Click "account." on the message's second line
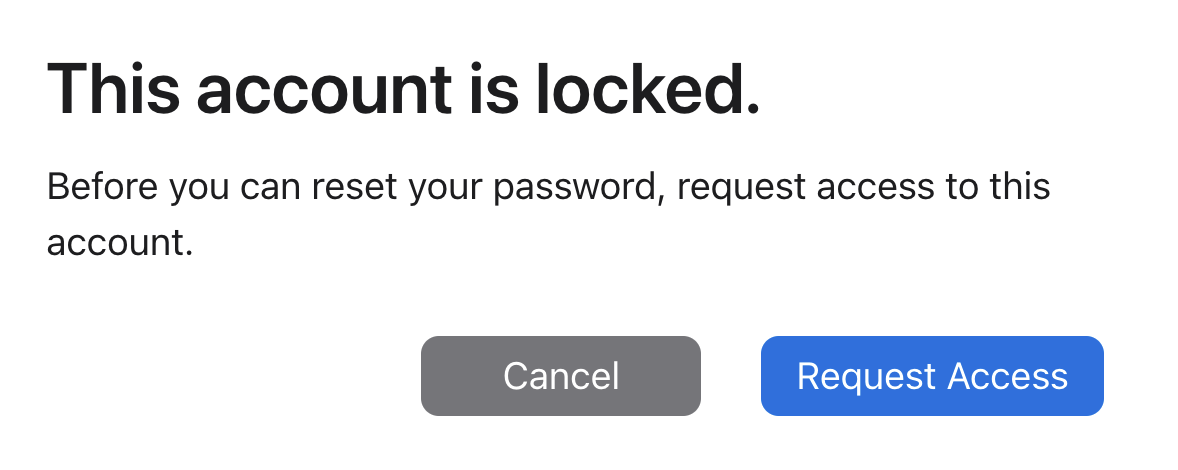The image size is (1178, 470). 119,244
